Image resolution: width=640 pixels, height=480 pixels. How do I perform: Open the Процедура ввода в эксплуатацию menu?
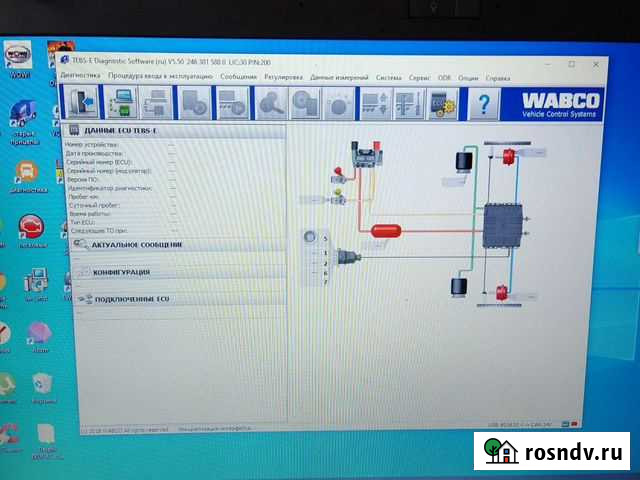pyautogui.click(x=160, y=76)
